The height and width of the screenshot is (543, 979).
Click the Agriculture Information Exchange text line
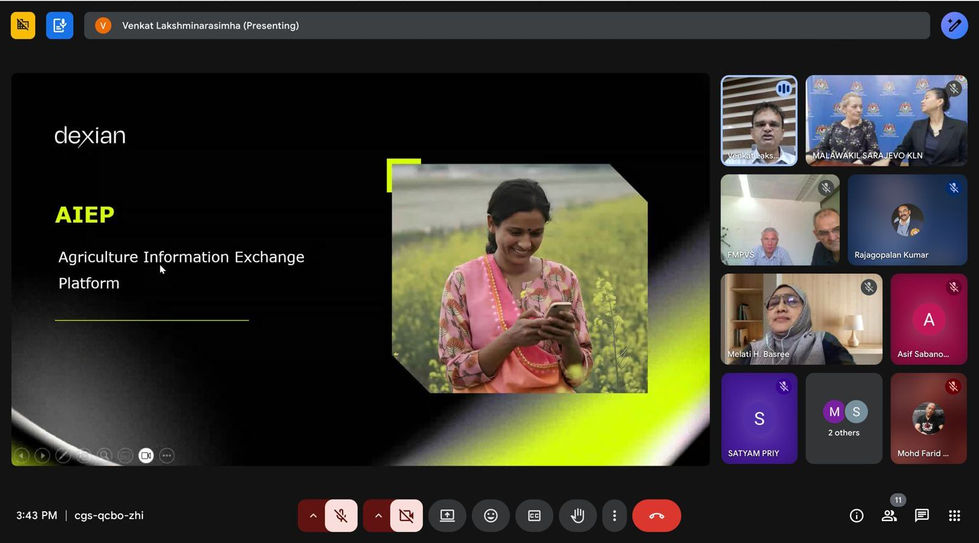(x=181, y=257)
